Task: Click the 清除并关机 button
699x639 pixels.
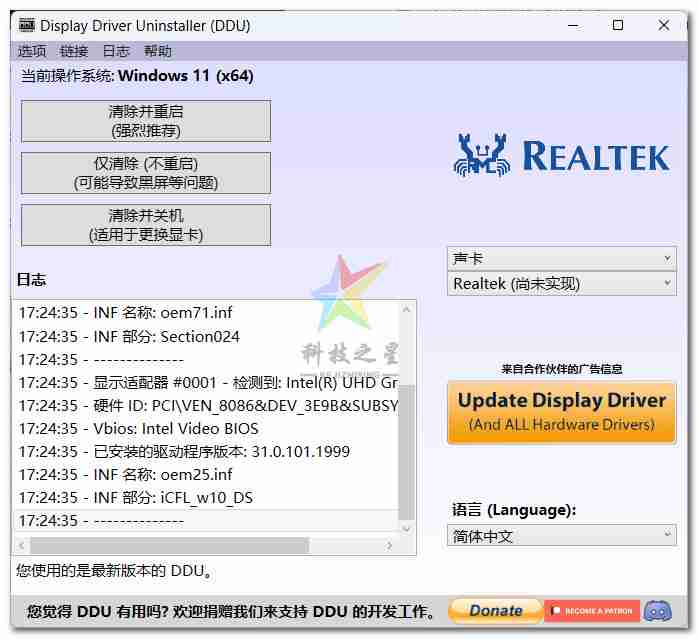Action: [146, 225]
